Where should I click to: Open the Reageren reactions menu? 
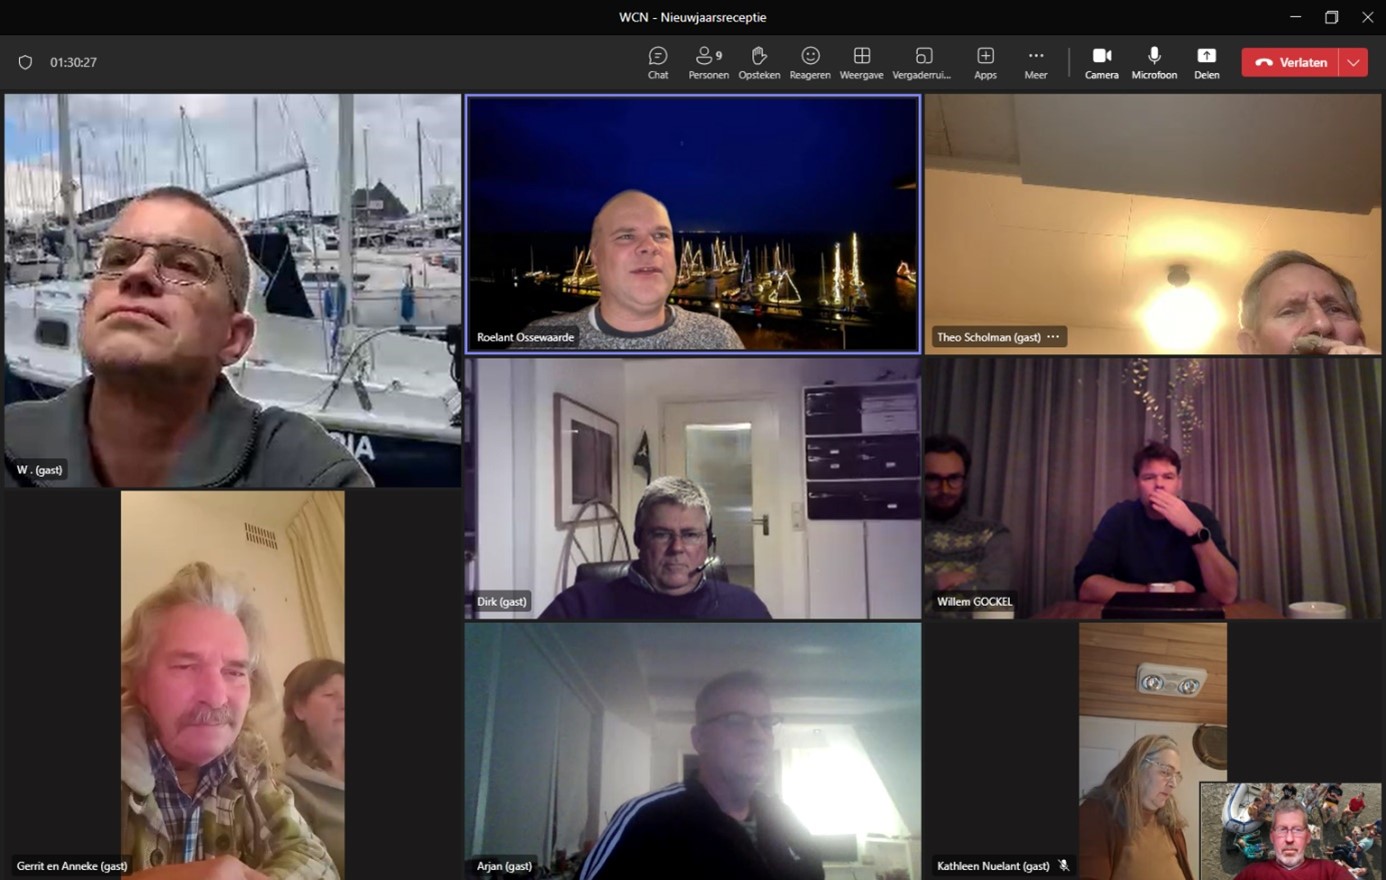pos(810,62)
